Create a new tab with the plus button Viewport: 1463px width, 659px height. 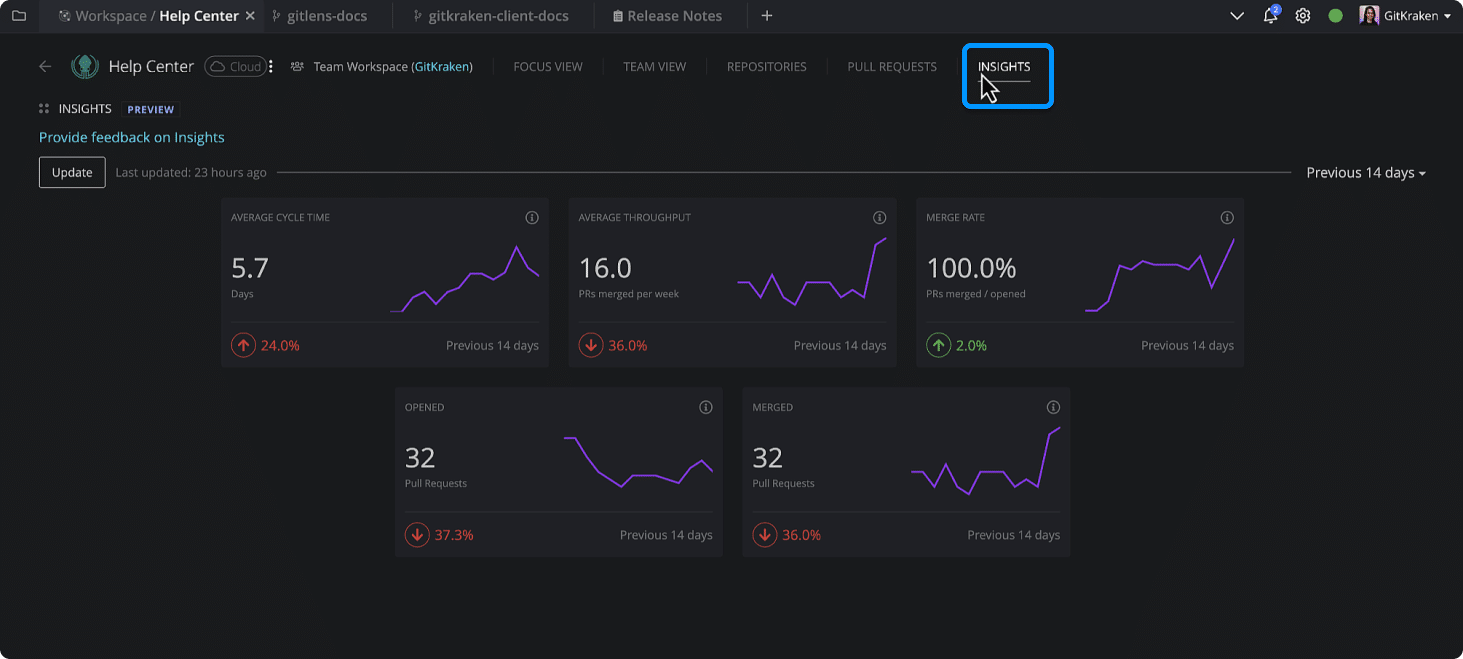[x=766, y=16]
